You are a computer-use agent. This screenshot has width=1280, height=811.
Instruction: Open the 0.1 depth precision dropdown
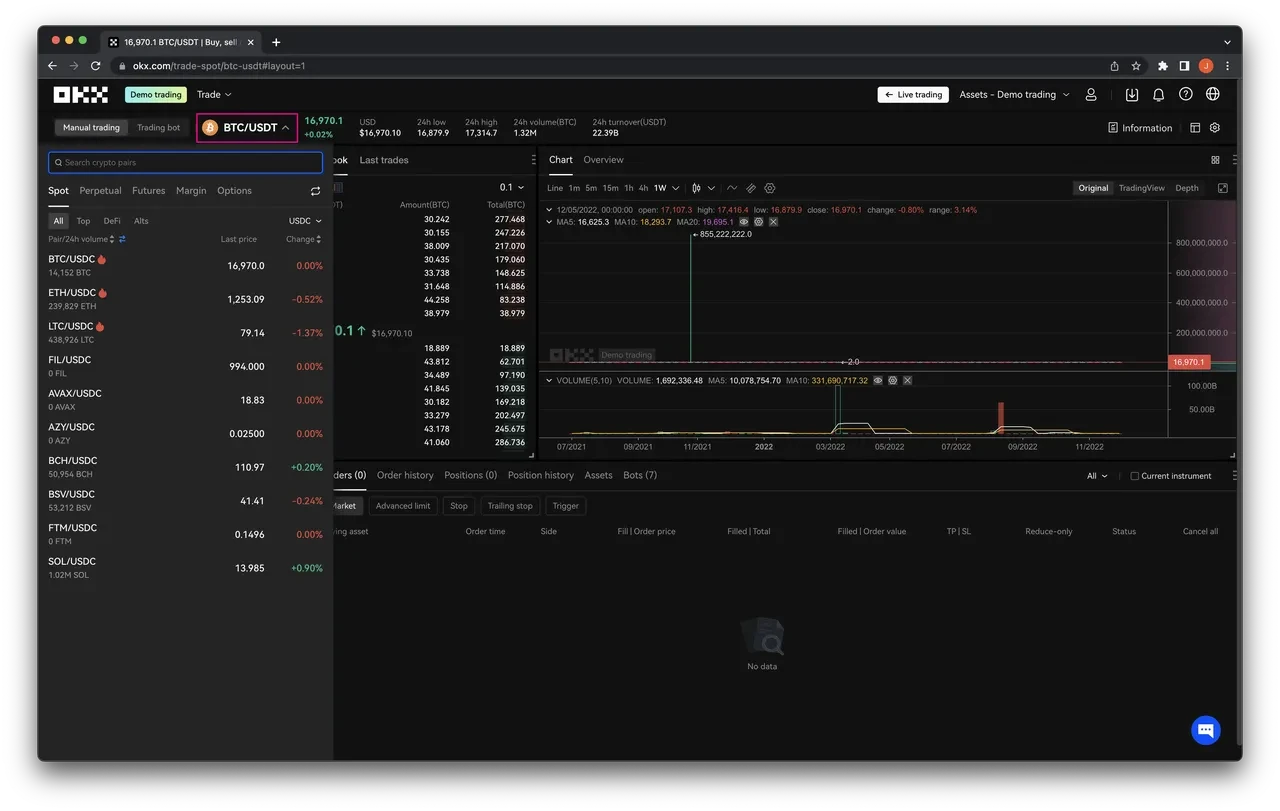[512, 188]
